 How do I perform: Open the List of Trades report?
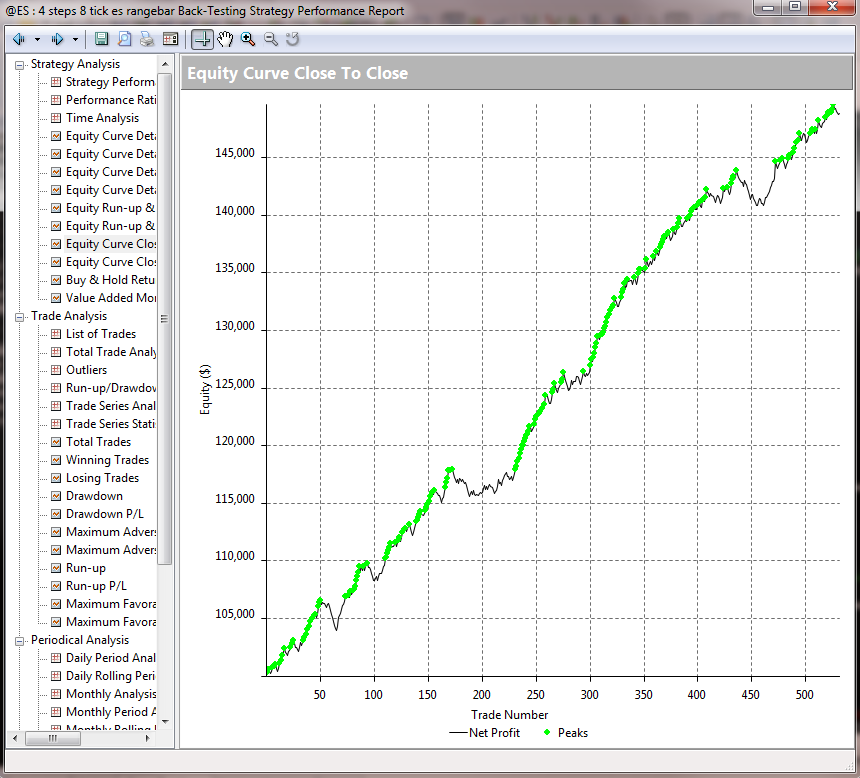click(100, 334)
